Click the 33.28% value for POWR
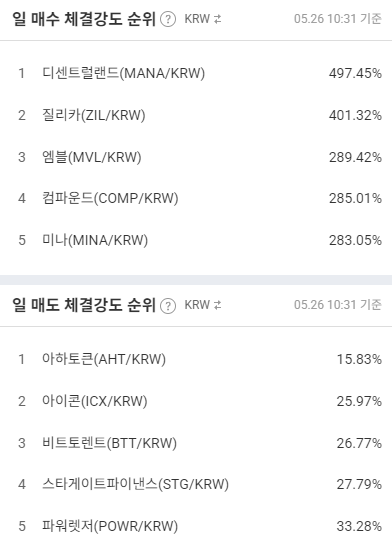 point(359,526)
